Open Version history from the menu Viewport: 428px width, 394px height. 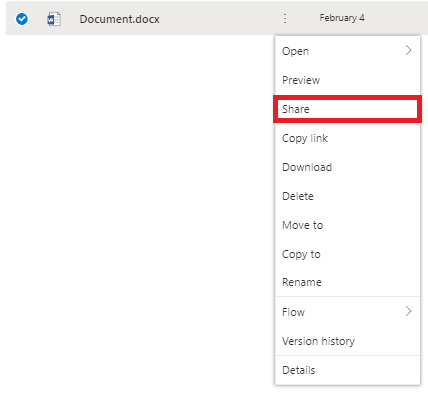click(347, 341)
